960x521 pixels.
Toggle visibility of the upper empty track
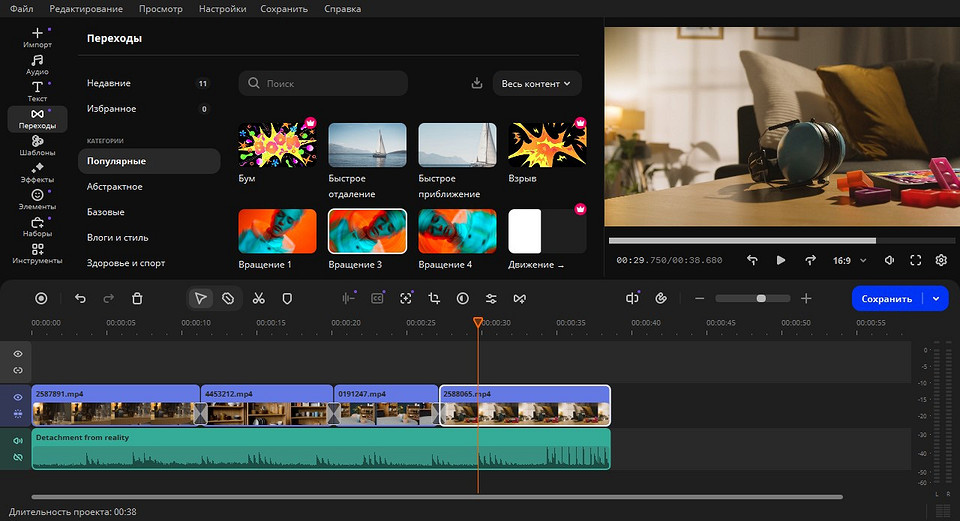pos(18,354)
